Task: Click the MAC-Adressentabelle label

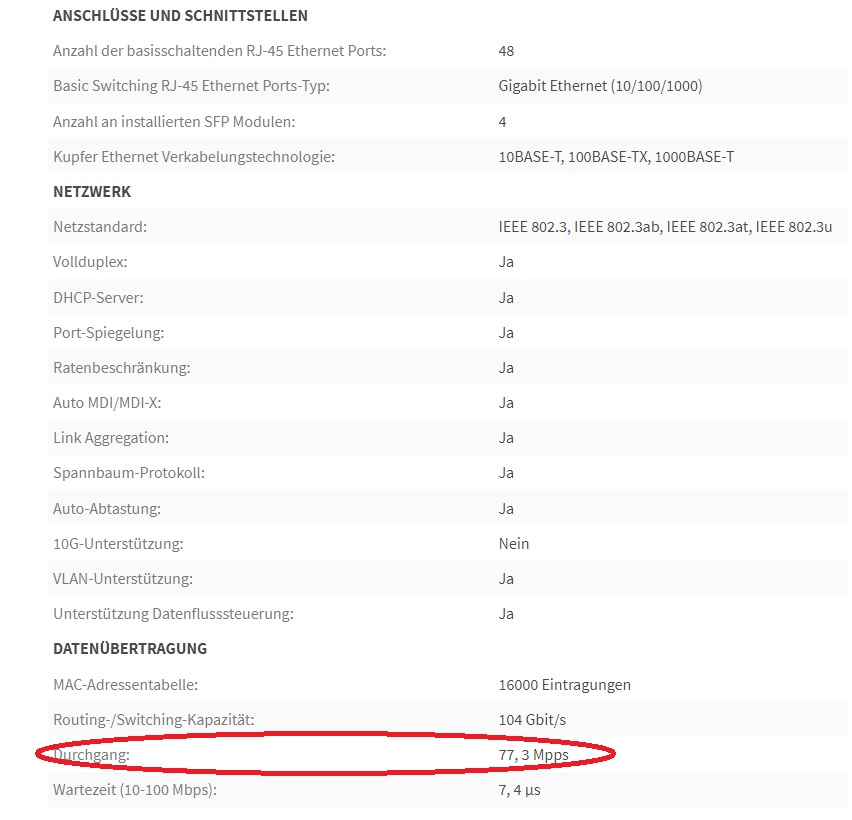Action: 126,685
